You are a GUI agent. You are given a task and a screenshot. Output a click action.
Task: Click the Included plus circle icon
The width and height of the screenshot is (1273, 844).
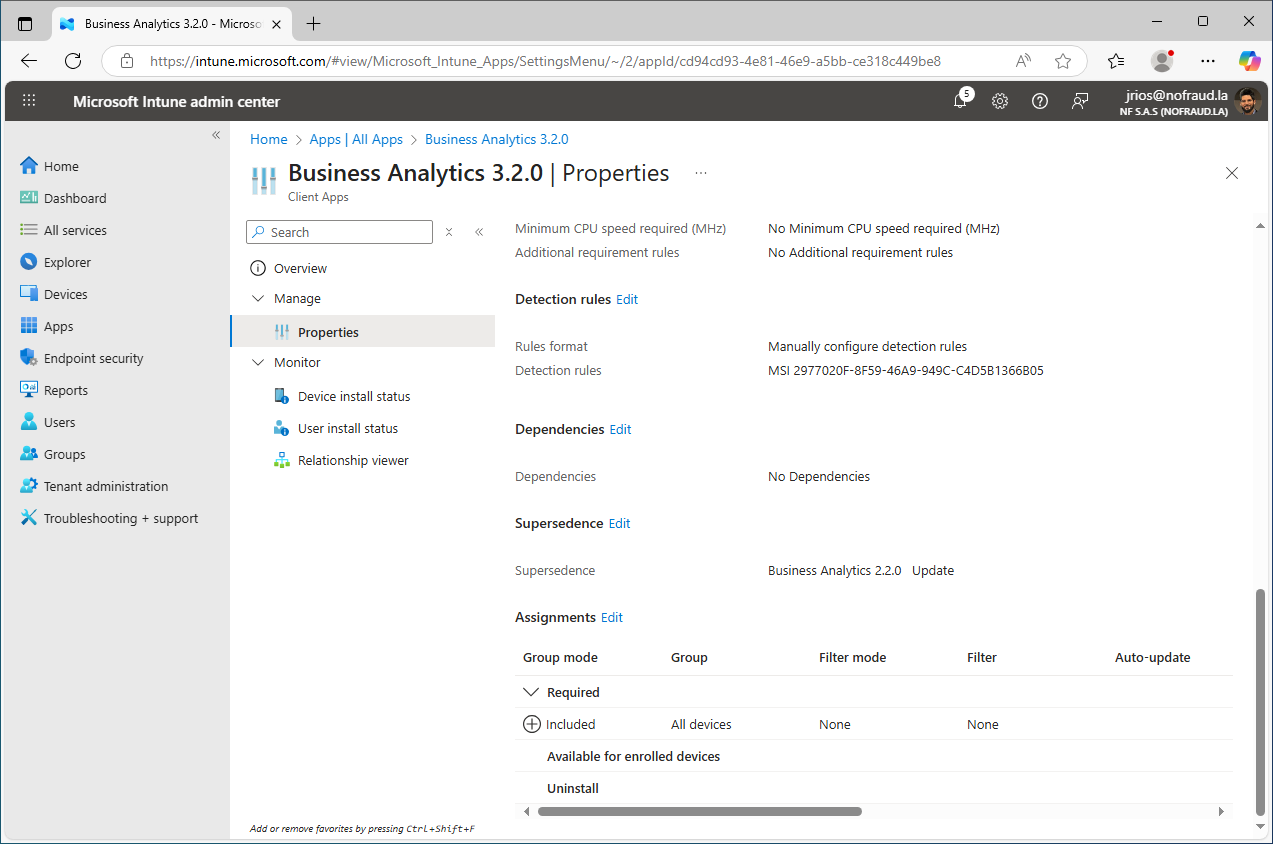[x=532, y=724]
